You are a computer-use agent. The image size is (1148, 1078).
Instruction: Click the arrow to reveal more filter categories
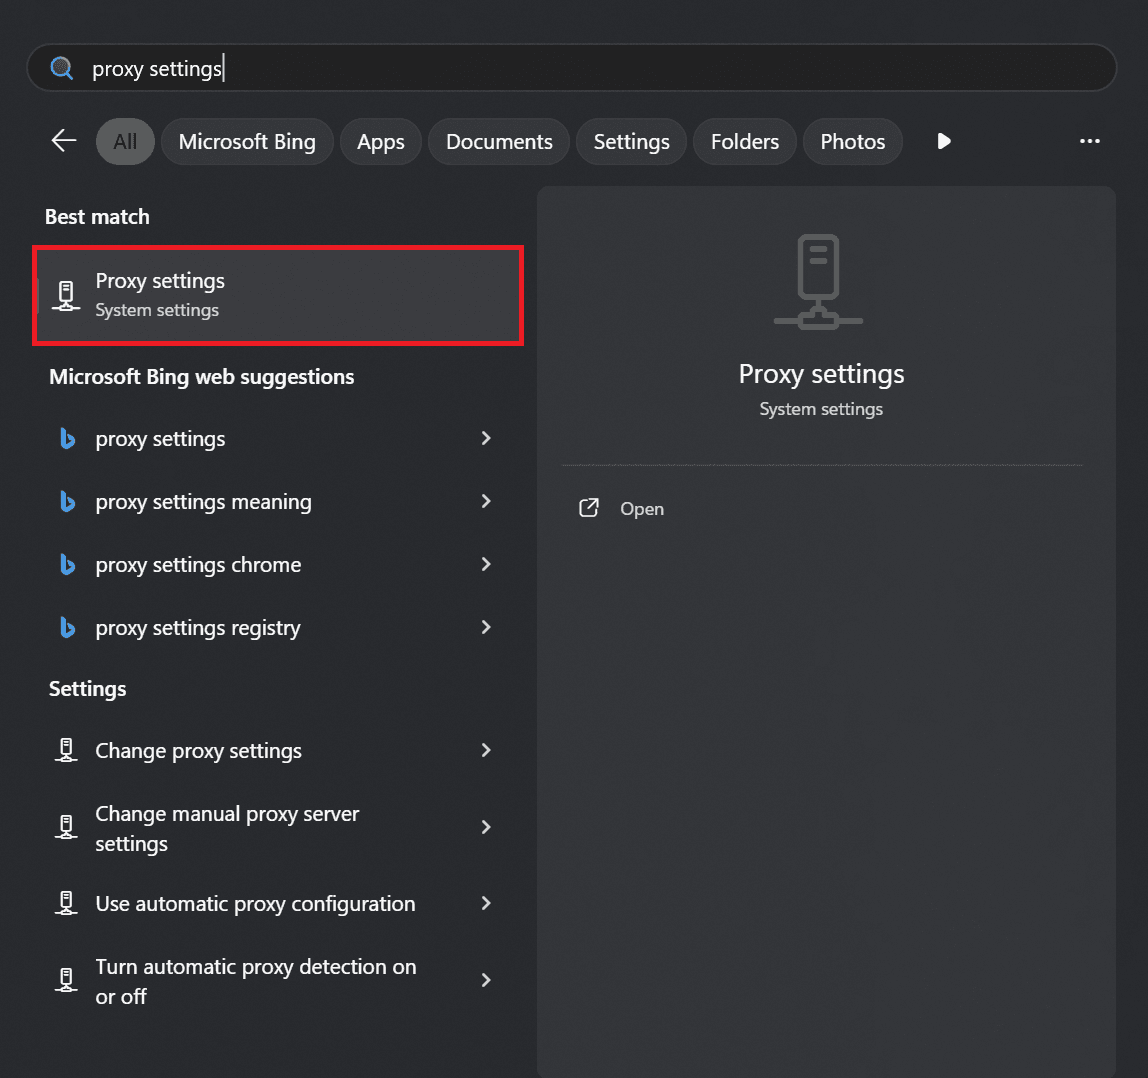pos(943,141)
